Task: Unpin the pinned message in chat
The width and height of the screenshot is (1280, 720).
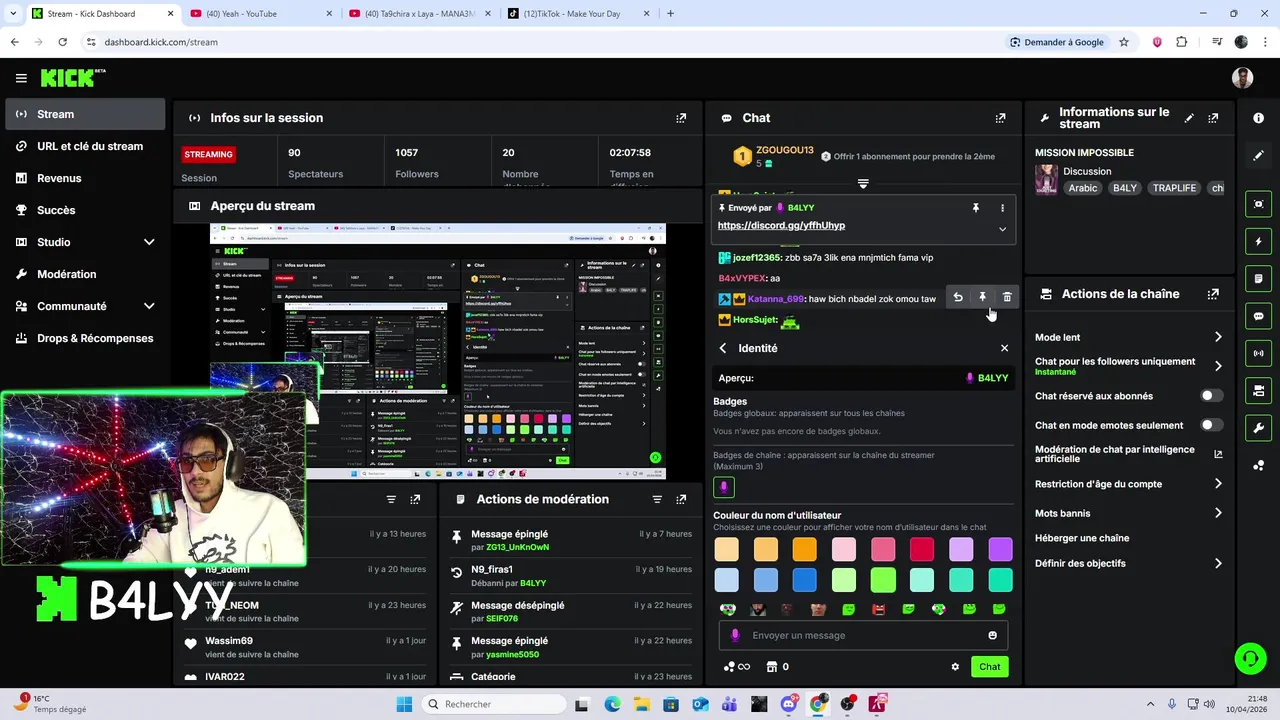Action: (975, 208)
